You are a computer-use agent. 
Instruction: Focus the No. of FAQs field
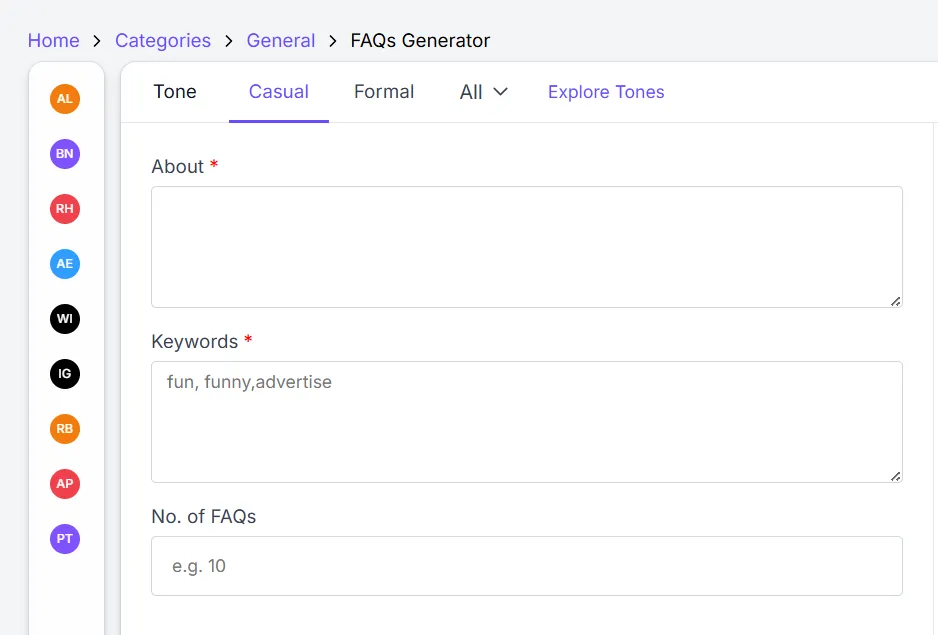(526, 566)
